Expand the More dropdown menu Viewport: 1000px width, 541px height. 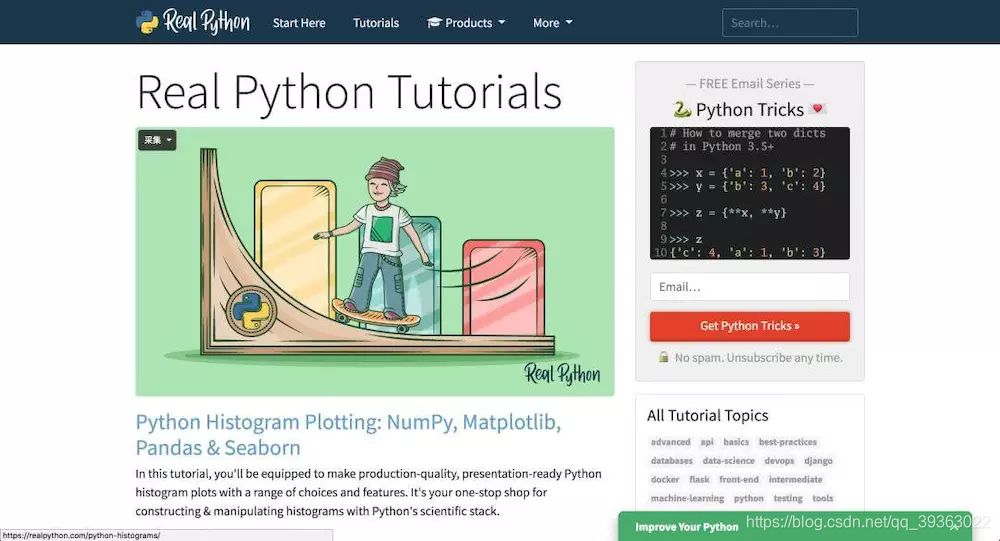click(552, 23)
